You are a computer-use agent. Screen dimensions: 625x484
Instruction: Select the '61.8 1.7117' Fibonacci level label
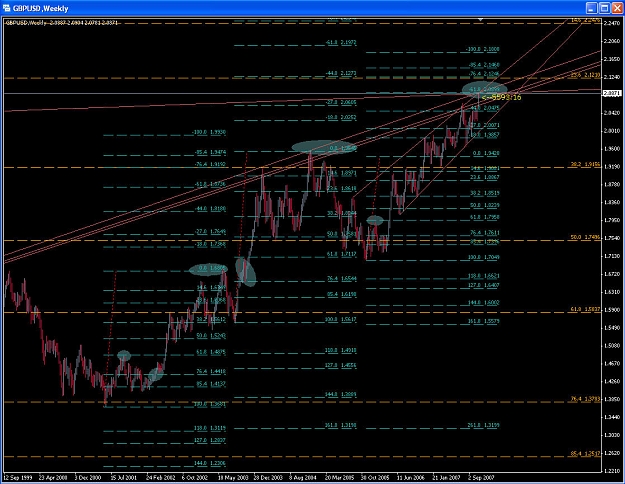tap(342, 254)
